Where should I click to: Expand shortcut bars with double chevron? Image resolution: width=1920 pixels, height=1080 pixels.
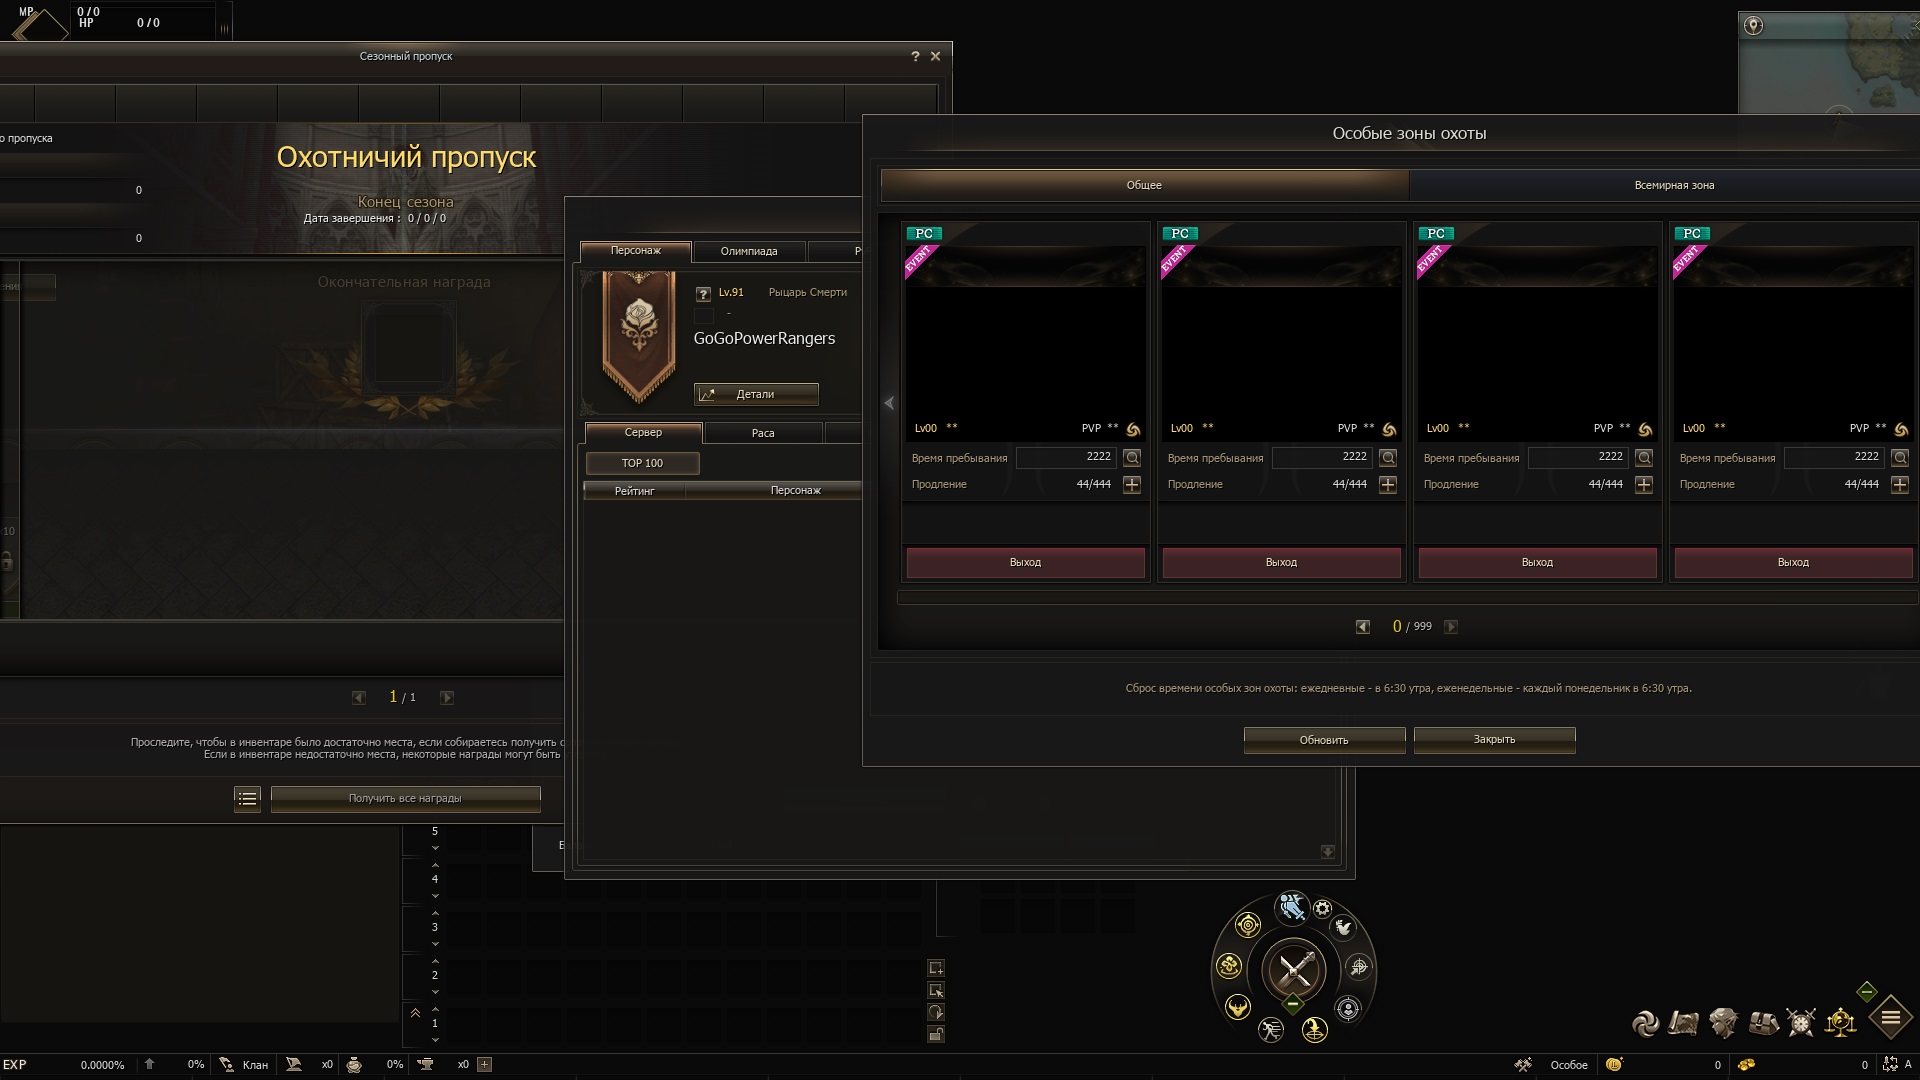[x=415, y=1013]
